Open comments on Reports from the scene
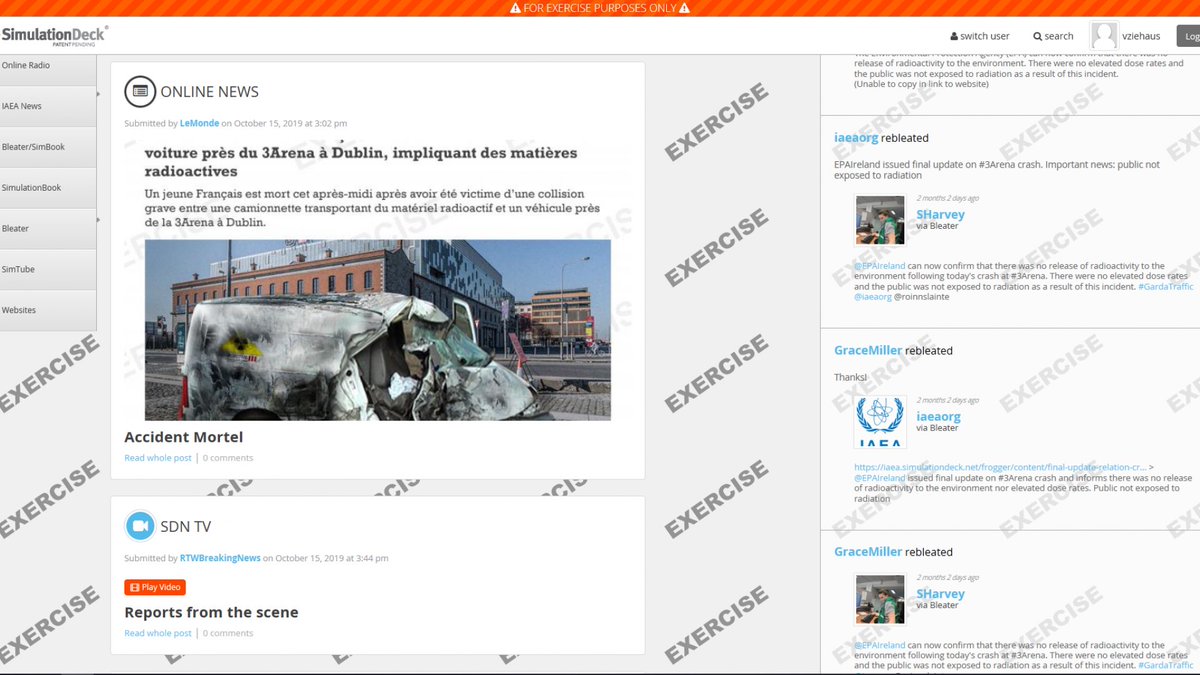Image resolution: width=1200 pixels, height=675 pixels. [x=228, y=633]
